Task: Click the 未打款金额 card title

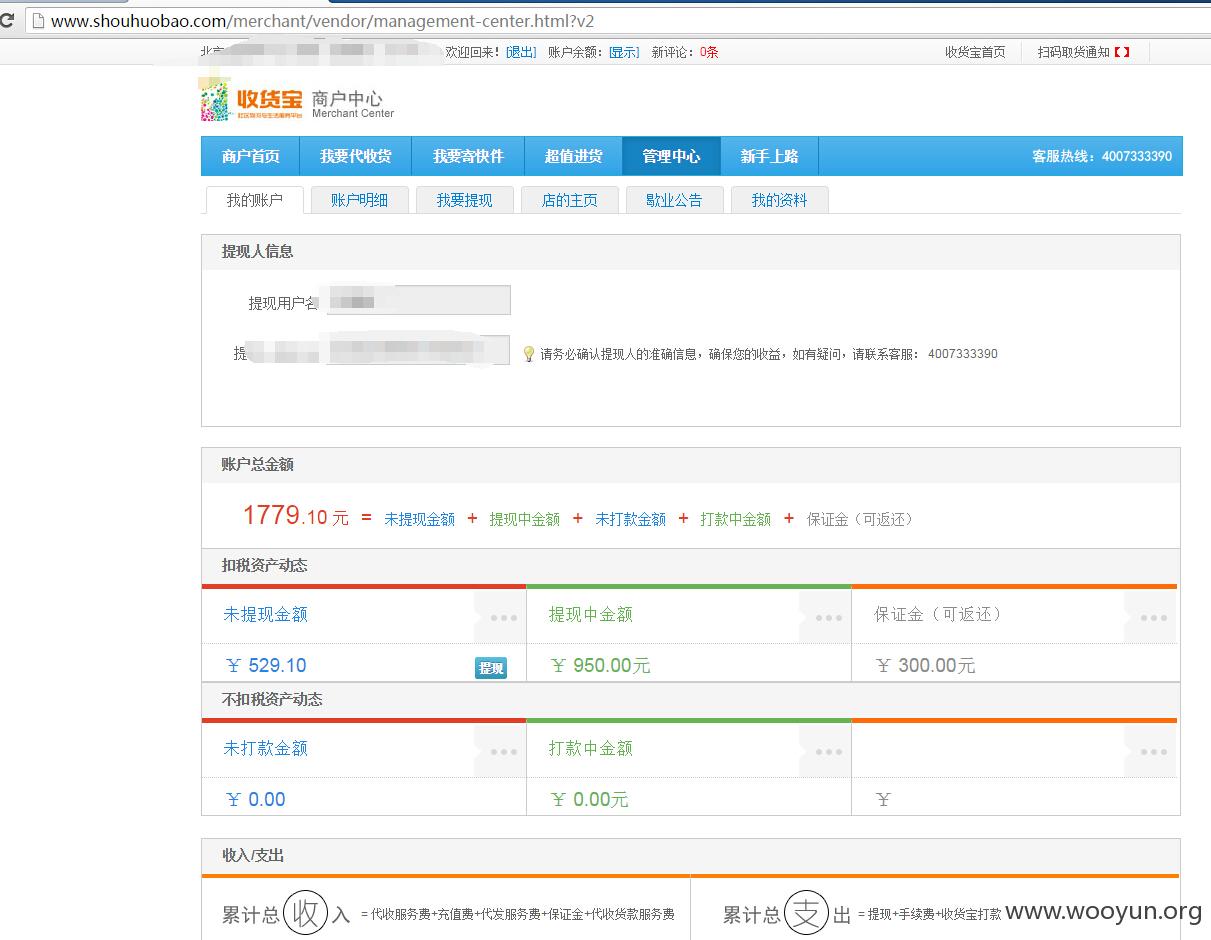Action: click(265, 748)
